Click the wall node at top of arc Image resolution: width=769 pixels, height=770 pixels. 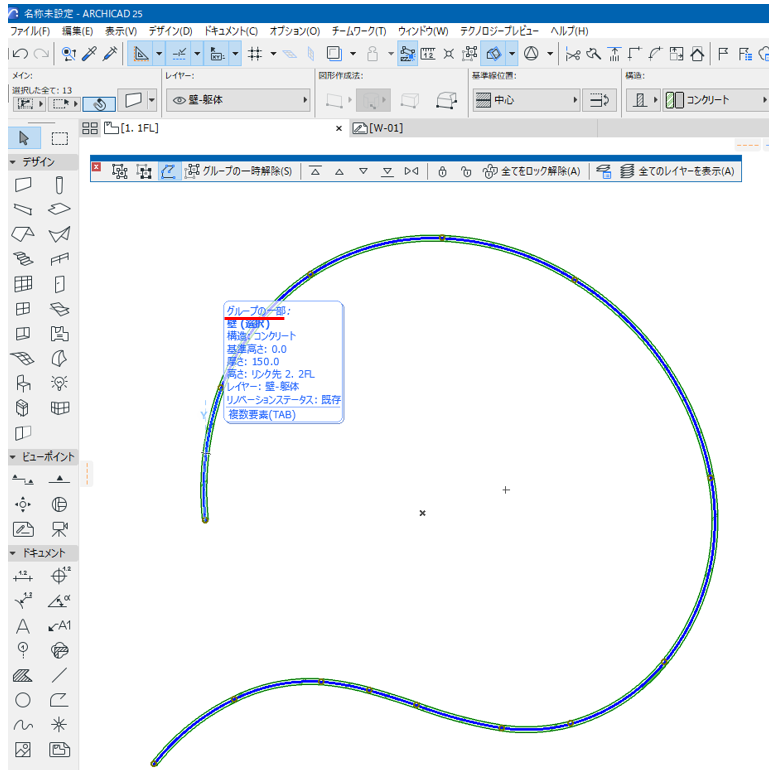[442, 238]
